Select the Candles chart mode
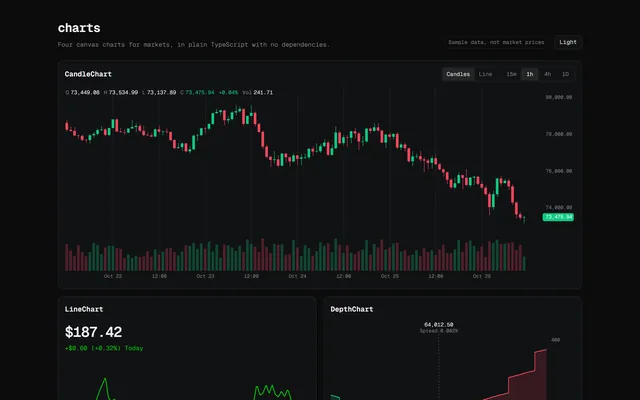 [x=458, y=74]
